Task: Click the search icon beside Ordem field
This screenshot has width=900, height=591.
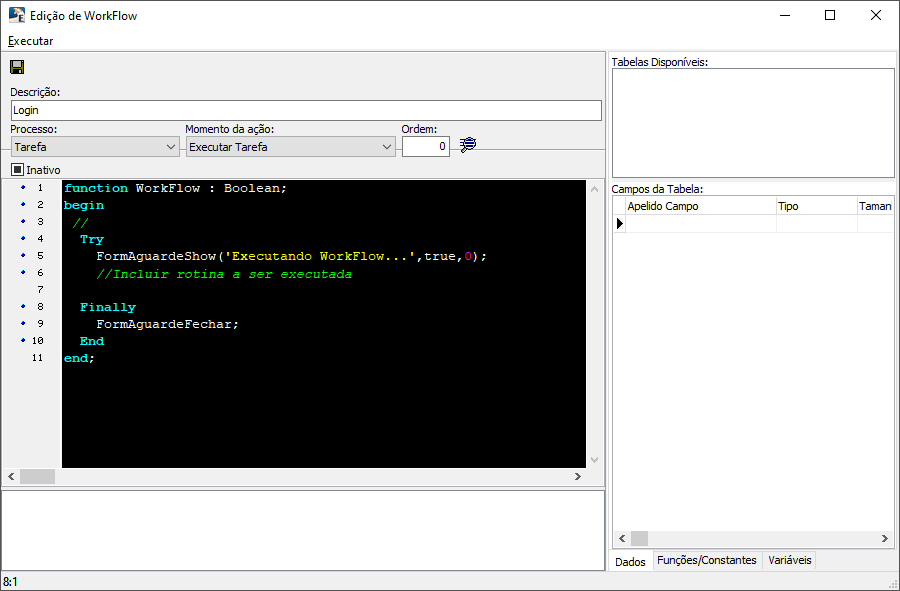Action: point(467,146)
